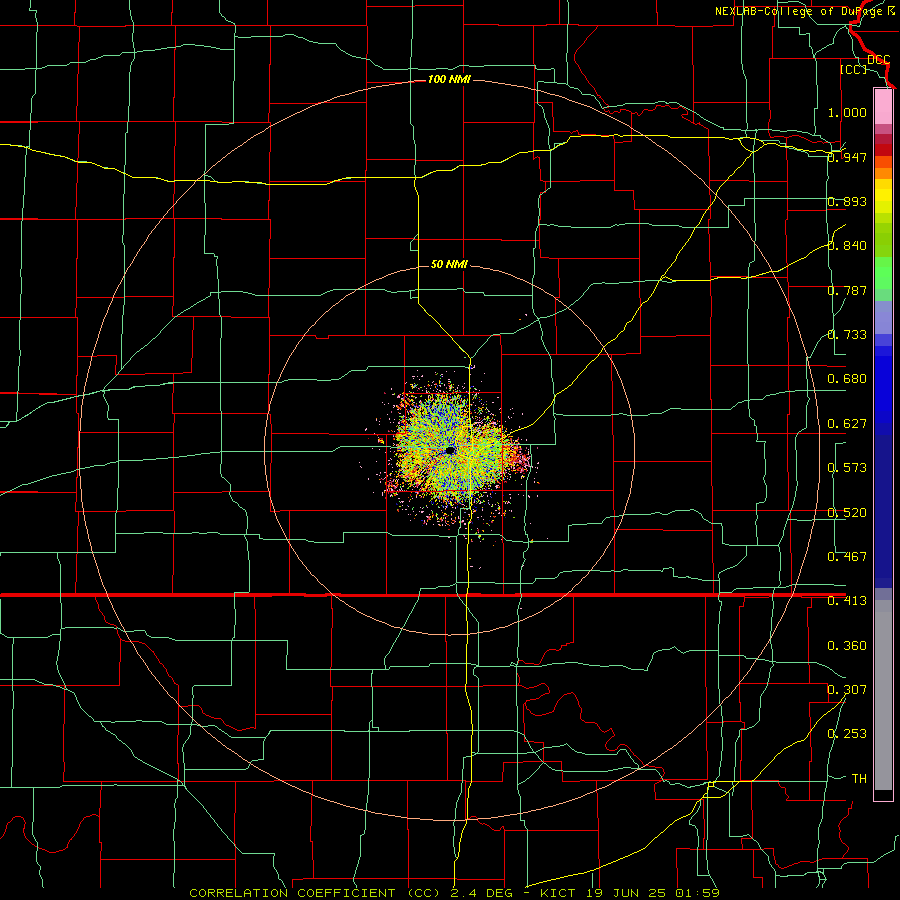Select the 0.520 scale value
Screen dimensions: 900x900
847,513
